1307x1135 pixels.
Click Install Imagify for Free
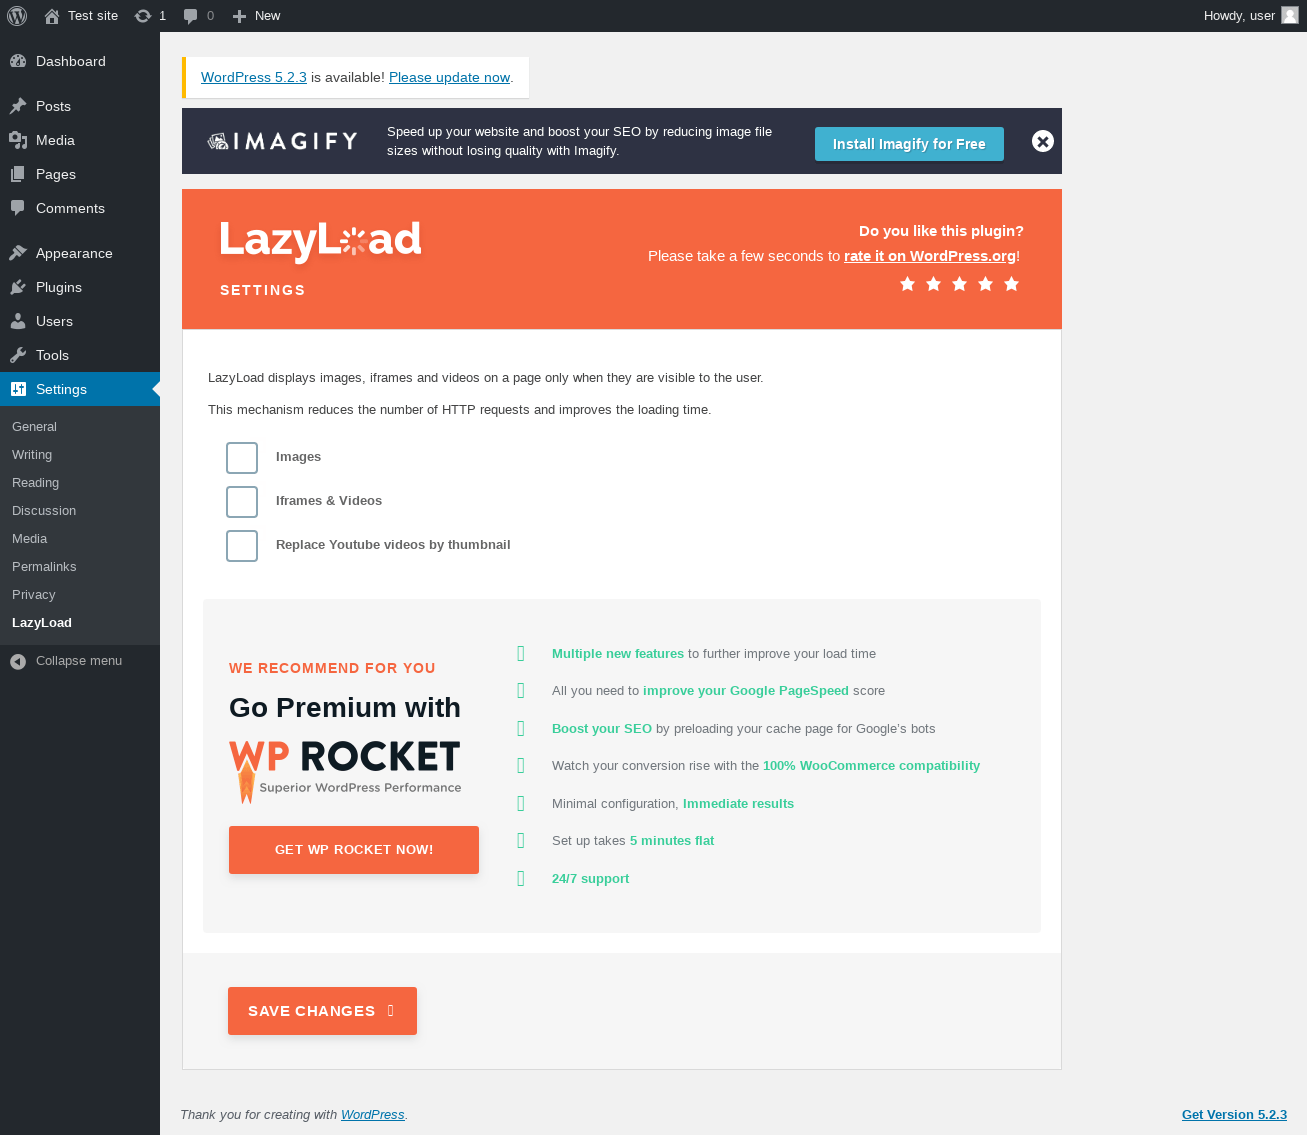[909, 144]
